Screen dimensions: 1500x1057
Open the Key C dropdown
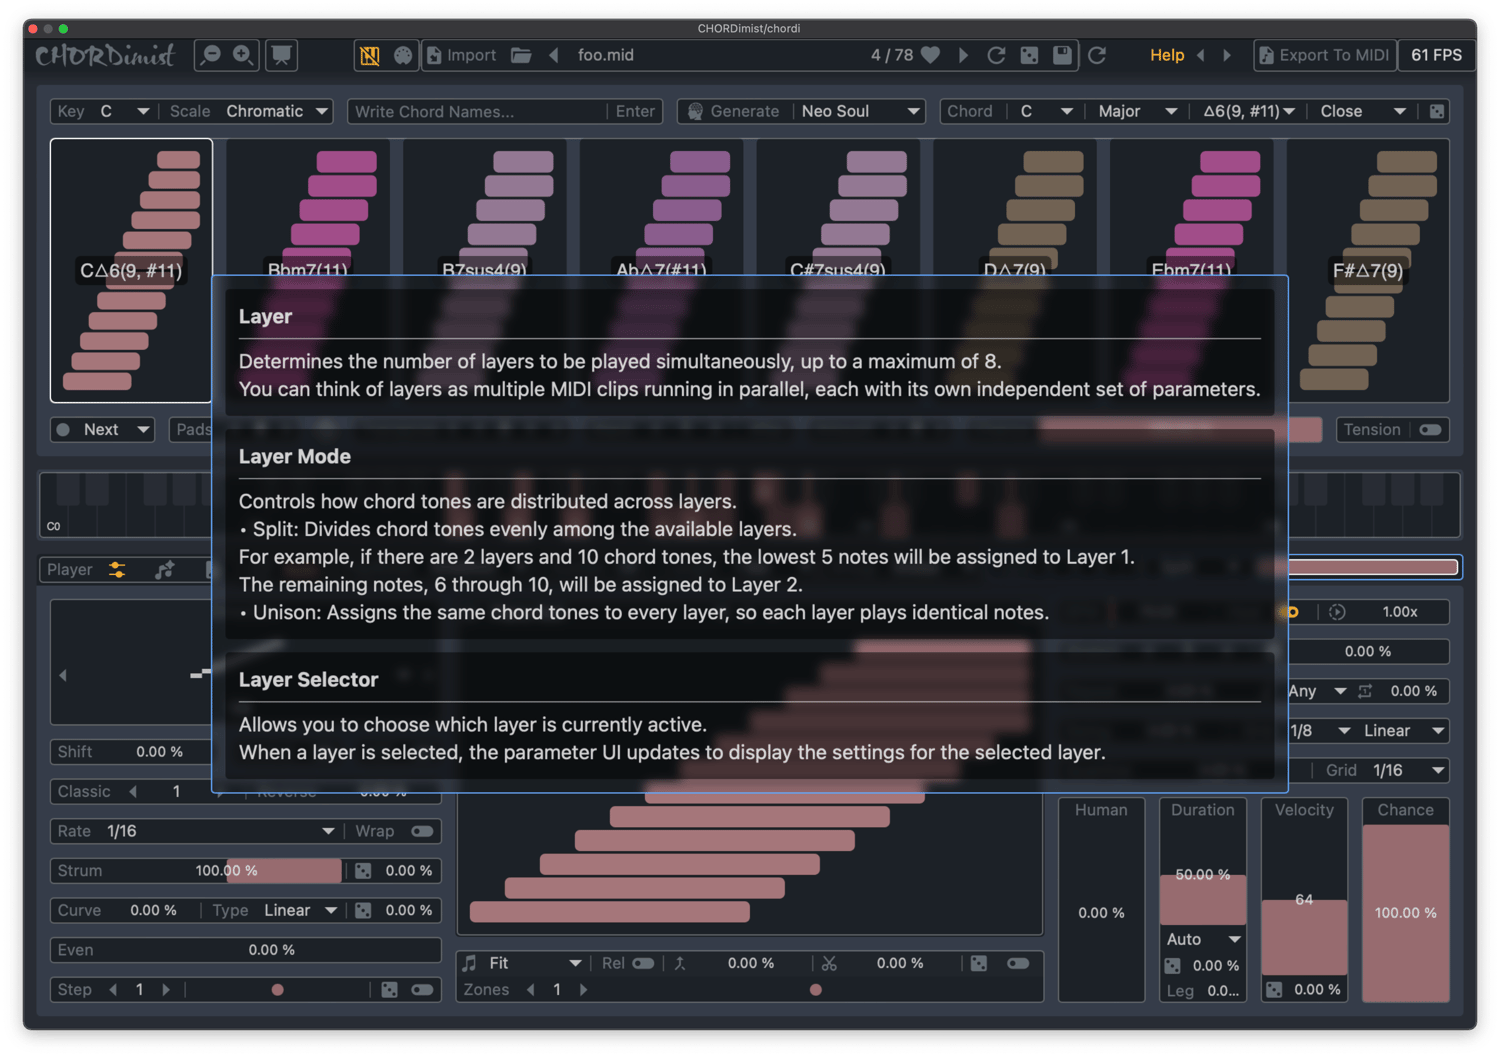[x=124, y=111]
